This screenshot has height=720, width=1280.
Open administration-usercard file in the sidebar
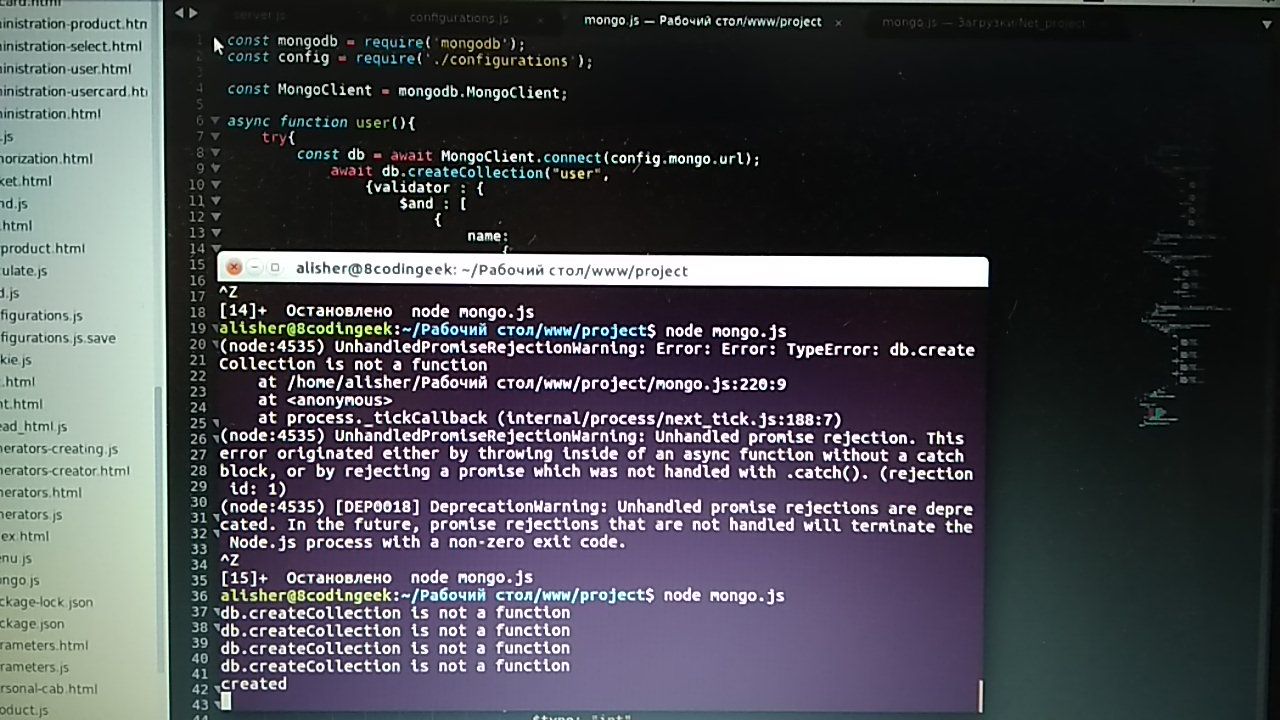tap(74, 91)
